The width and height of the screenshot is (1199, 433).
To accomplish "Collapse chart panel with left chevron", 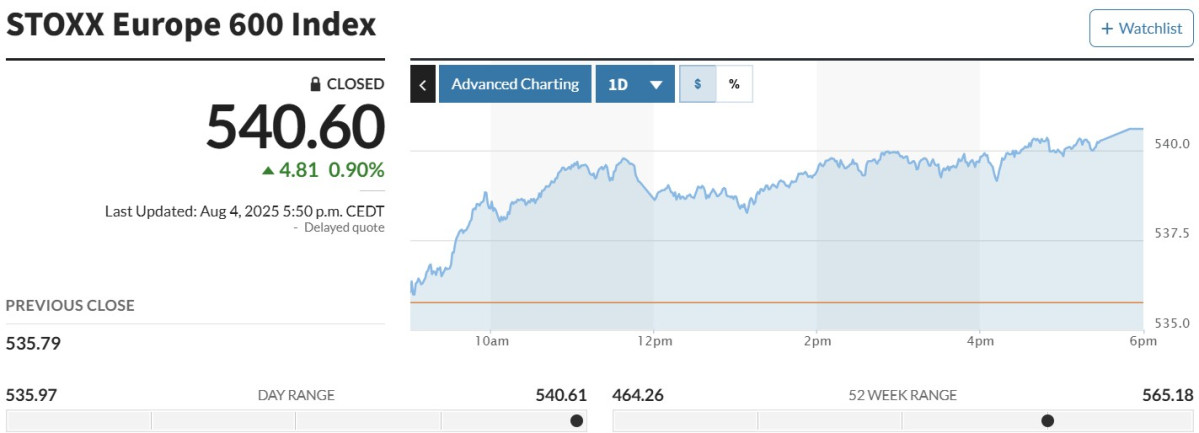I will 422,84.
